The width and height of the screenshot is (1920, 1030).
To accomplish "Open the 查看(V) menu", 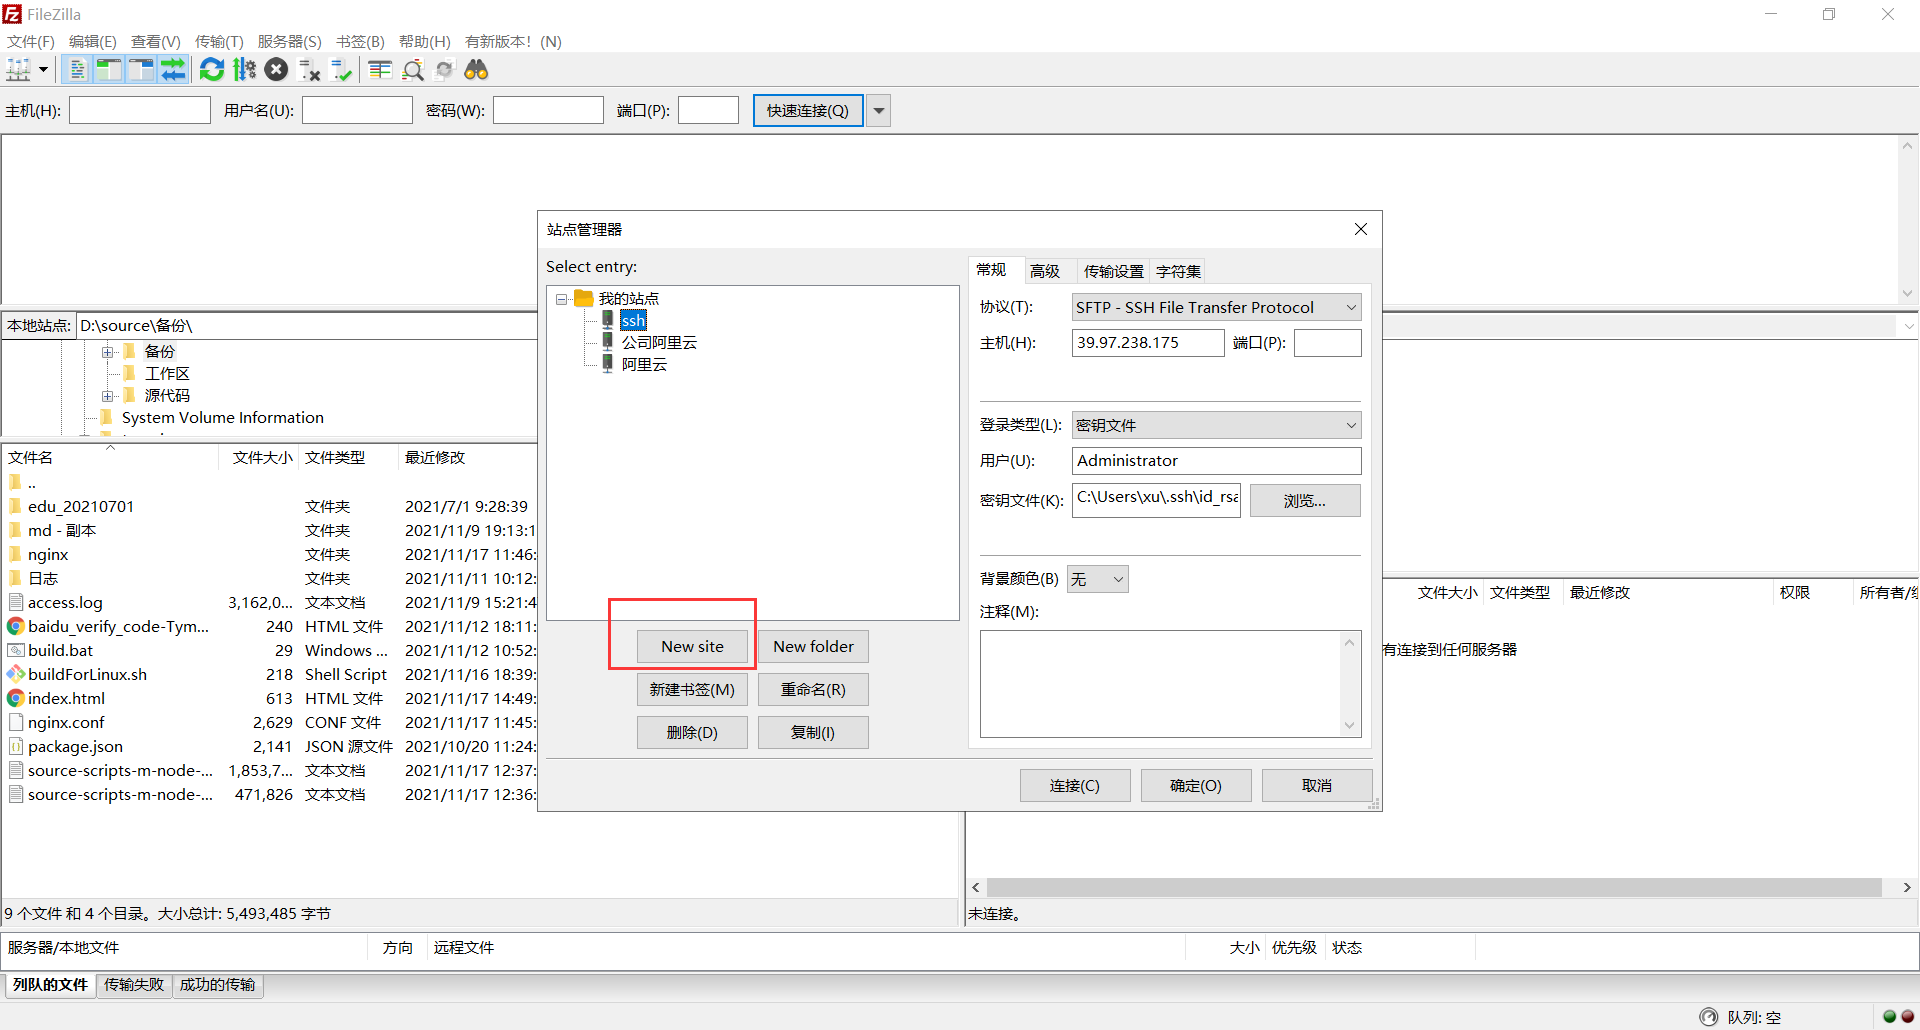I will click(156, 41).
